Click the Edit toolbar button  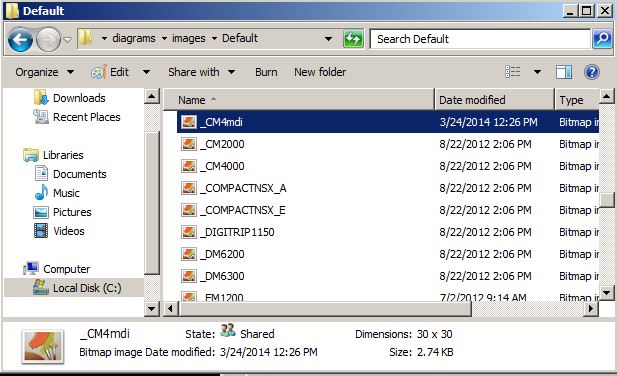point(119,72)
